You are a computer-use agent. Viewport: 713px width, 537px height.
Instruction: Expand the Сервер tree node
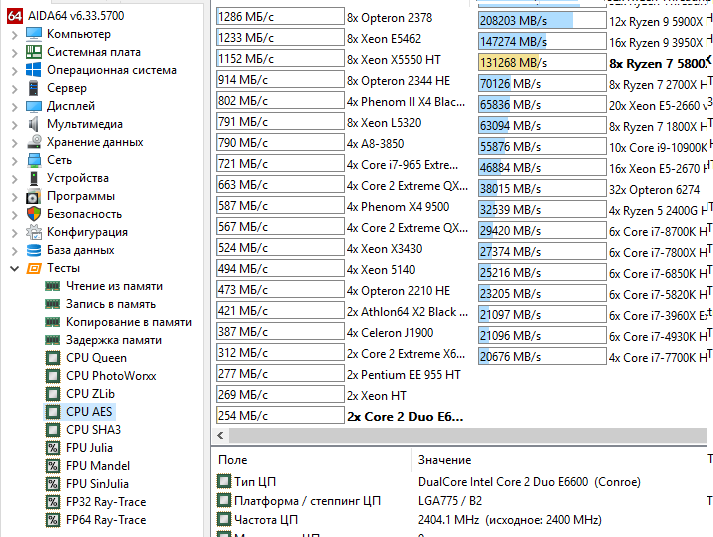[15, 89]
